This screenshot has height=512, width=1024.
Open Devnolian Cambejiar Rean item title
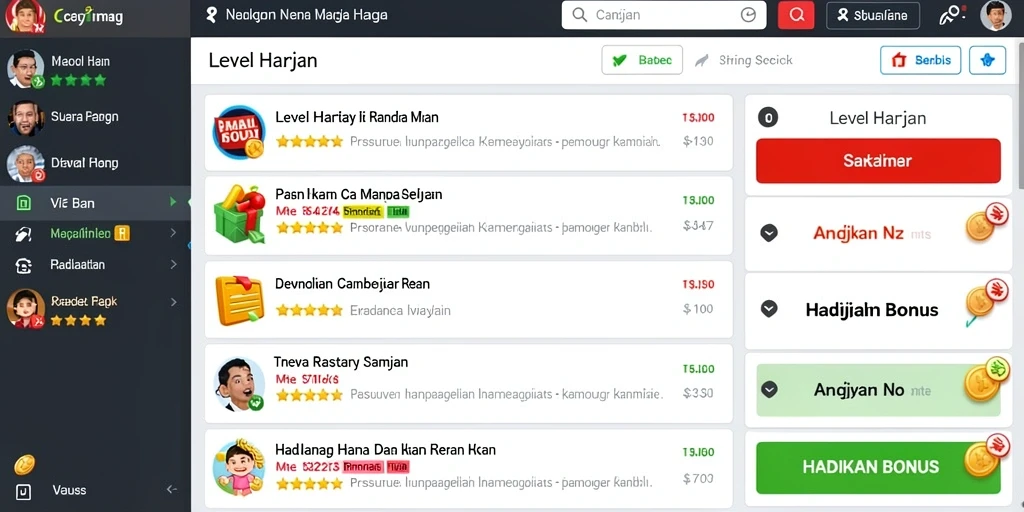point(352,284)
